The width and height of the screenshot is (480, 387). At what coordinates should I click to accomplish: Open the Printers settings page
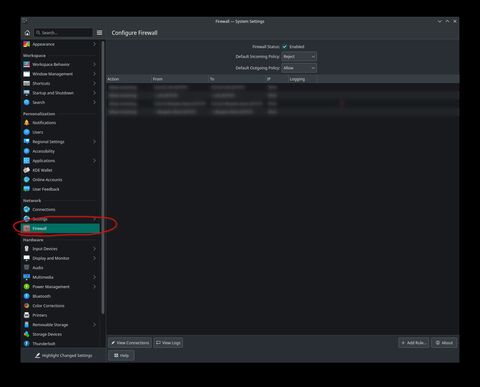[x=60, y=315]
